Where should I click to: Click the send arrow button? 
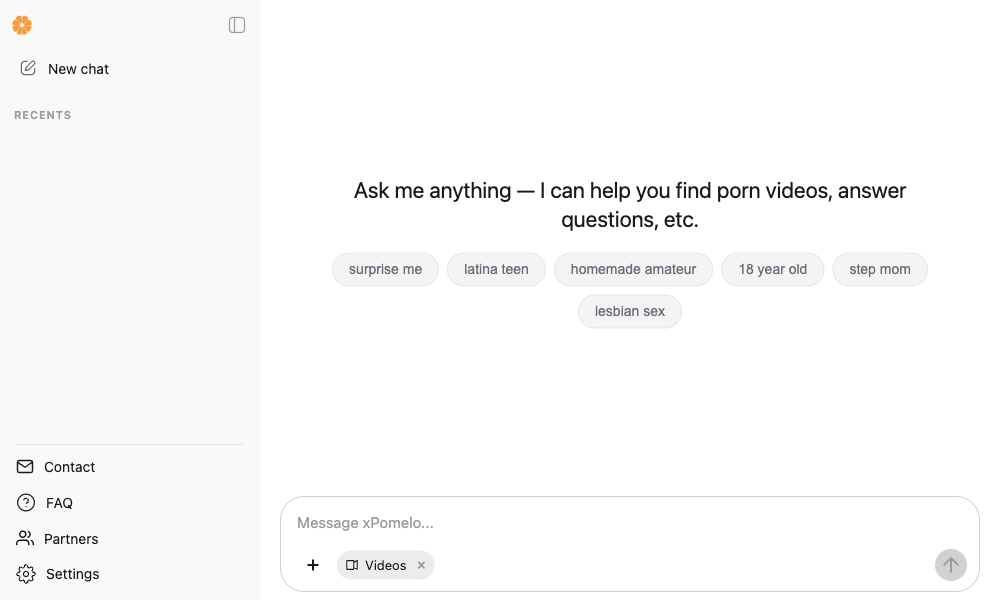[950, 565]
